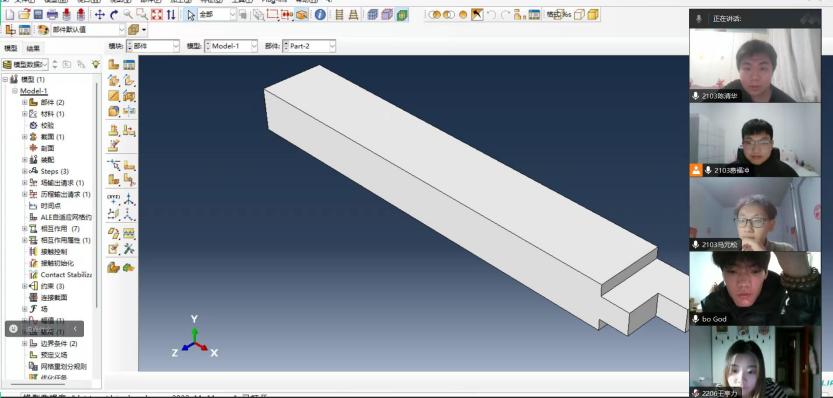The image size is (833, 398).
Task: Expand the Steps (3) tree node
Action: tap(24, 171)
